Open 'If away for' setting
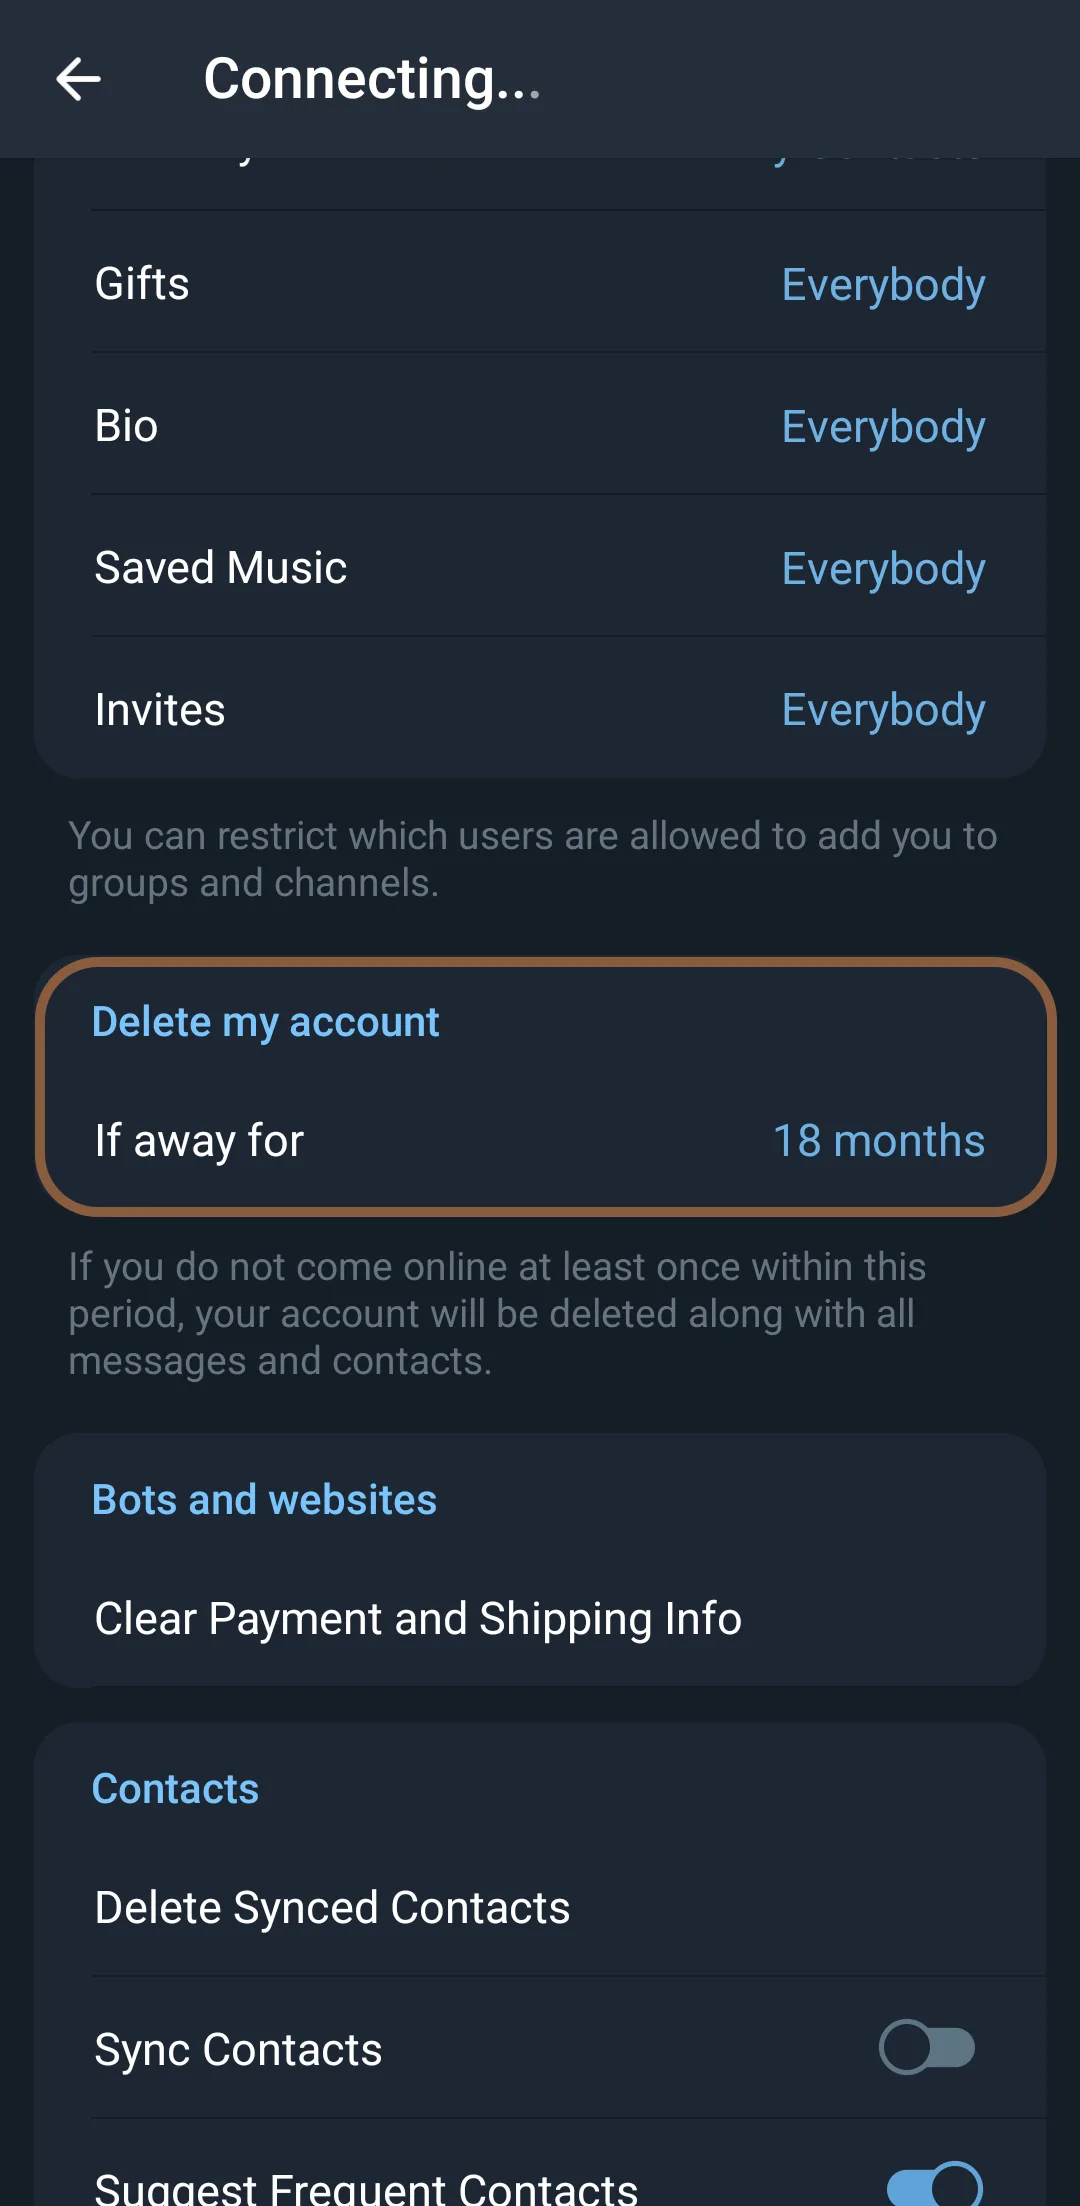This screenshot has height=2206, width=1080. tap(200, 1141)
